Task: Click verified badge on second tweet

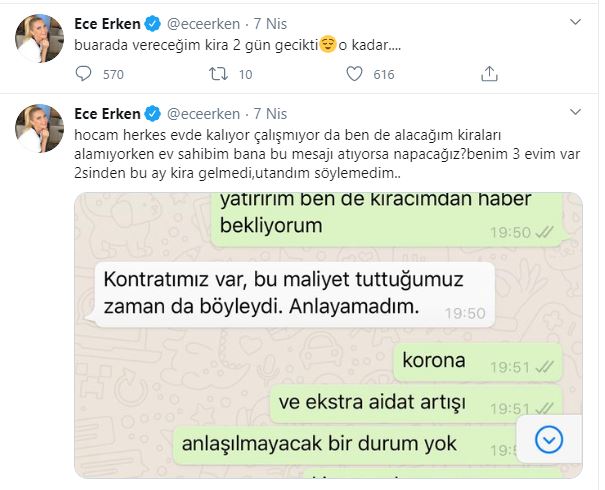Action: (152, 114)
